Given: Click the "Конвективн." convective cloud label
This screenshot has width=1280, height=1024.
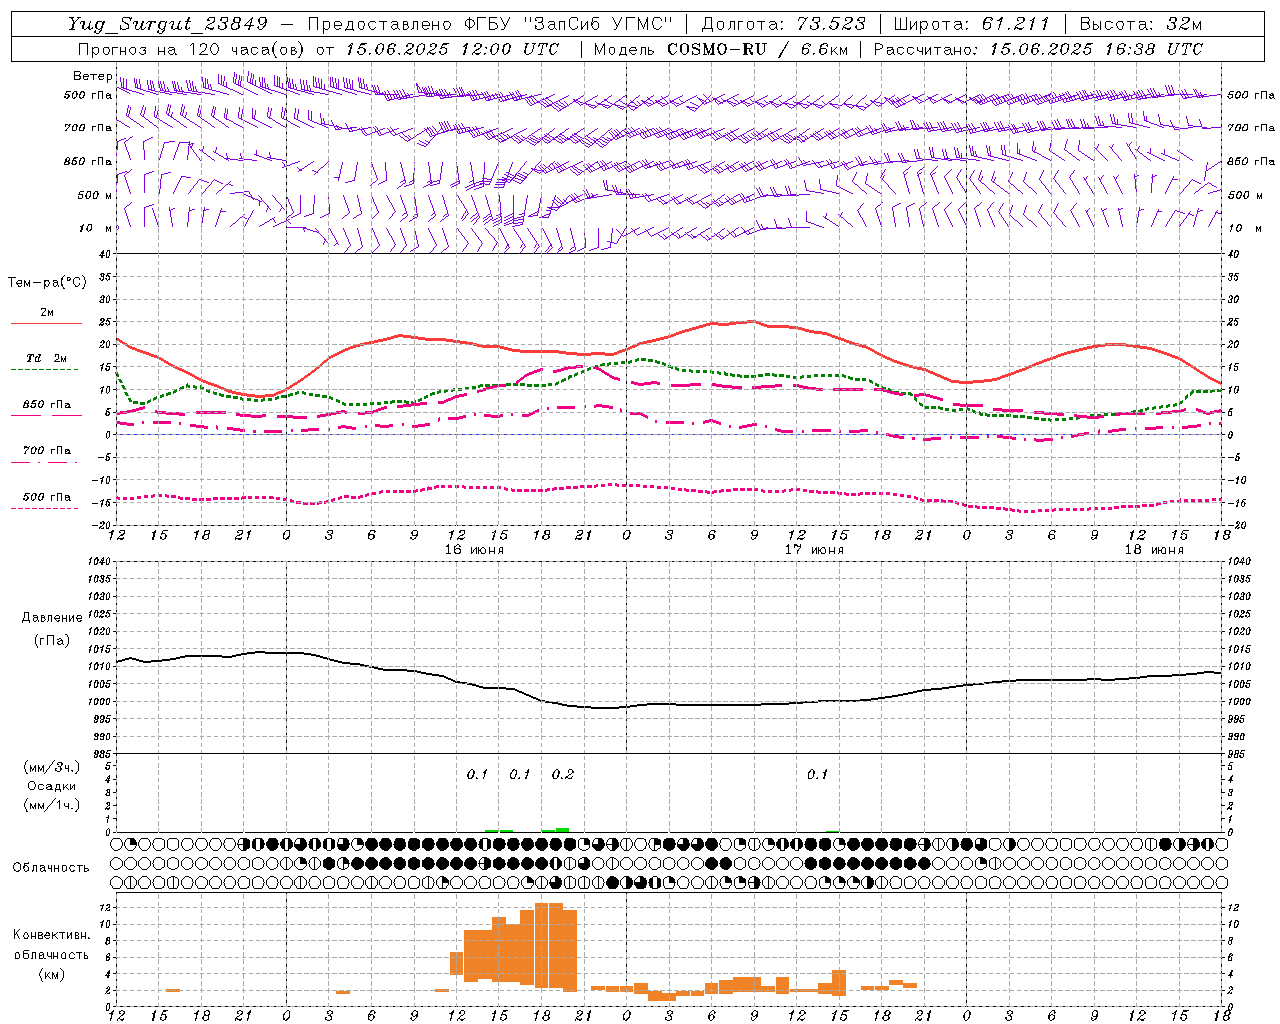Looking at the screenshot, I should (x=51, y=935).
